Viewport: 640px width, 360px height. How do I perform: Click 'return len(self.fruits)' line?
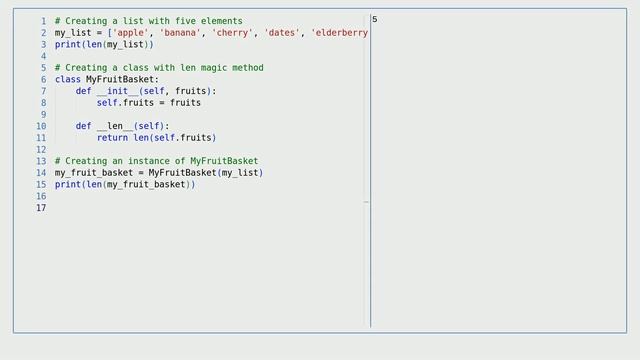[156, 138]
